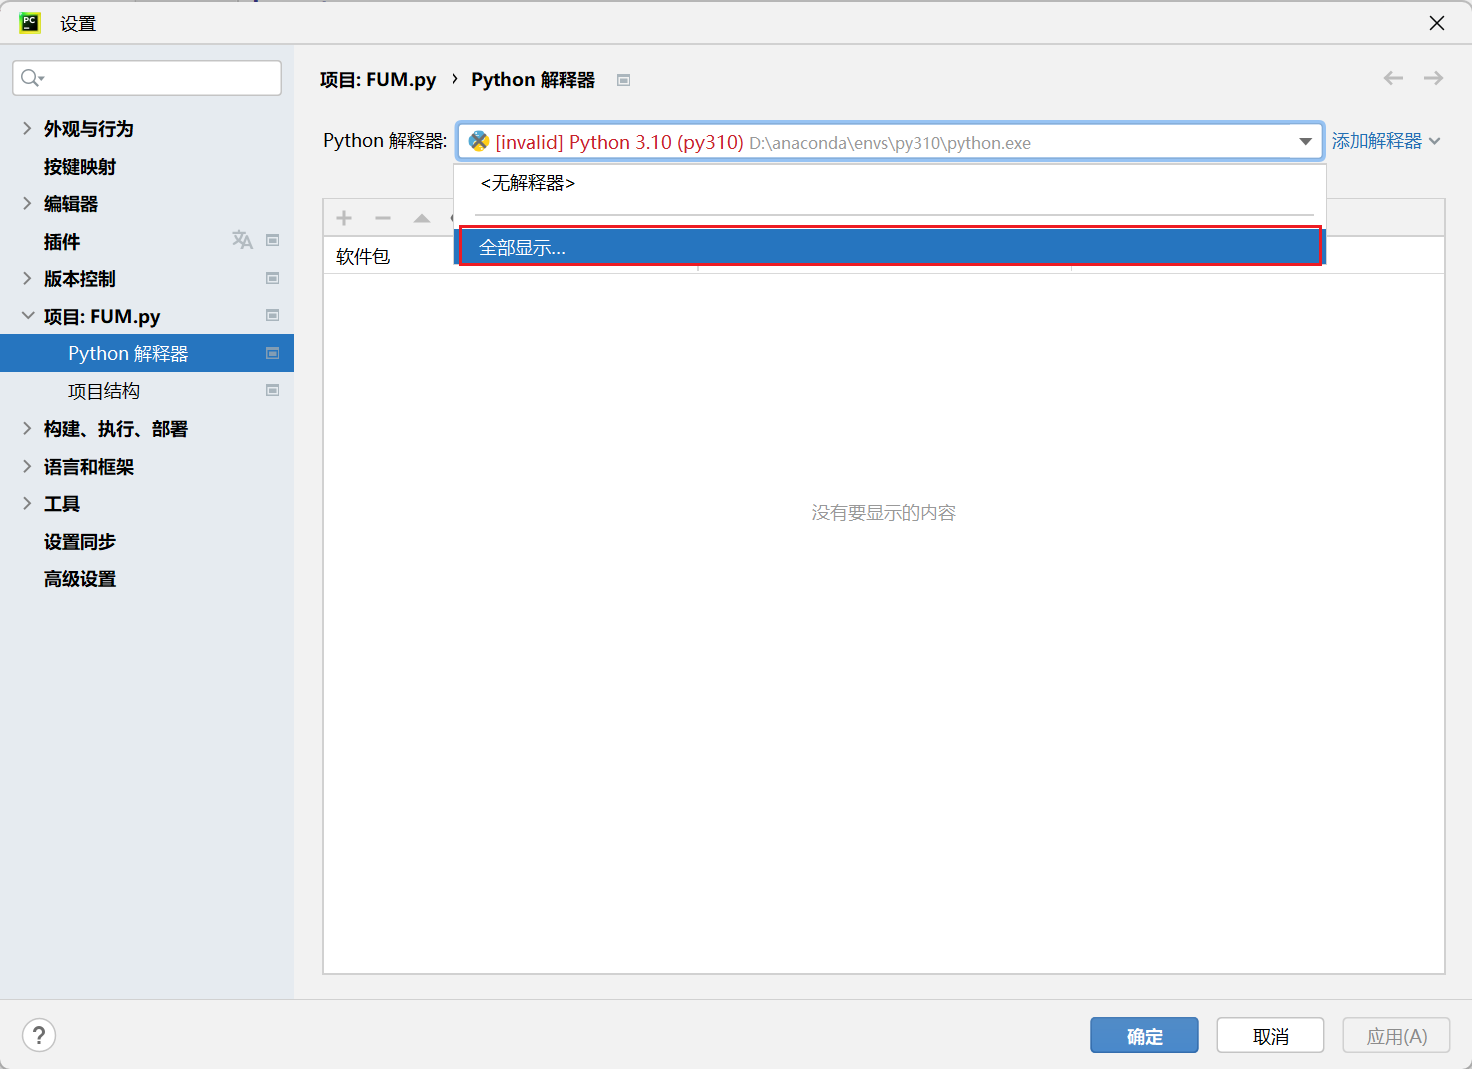1472x1069 pixels.
Task: Focus the settings search field
Action: (147, 78)
